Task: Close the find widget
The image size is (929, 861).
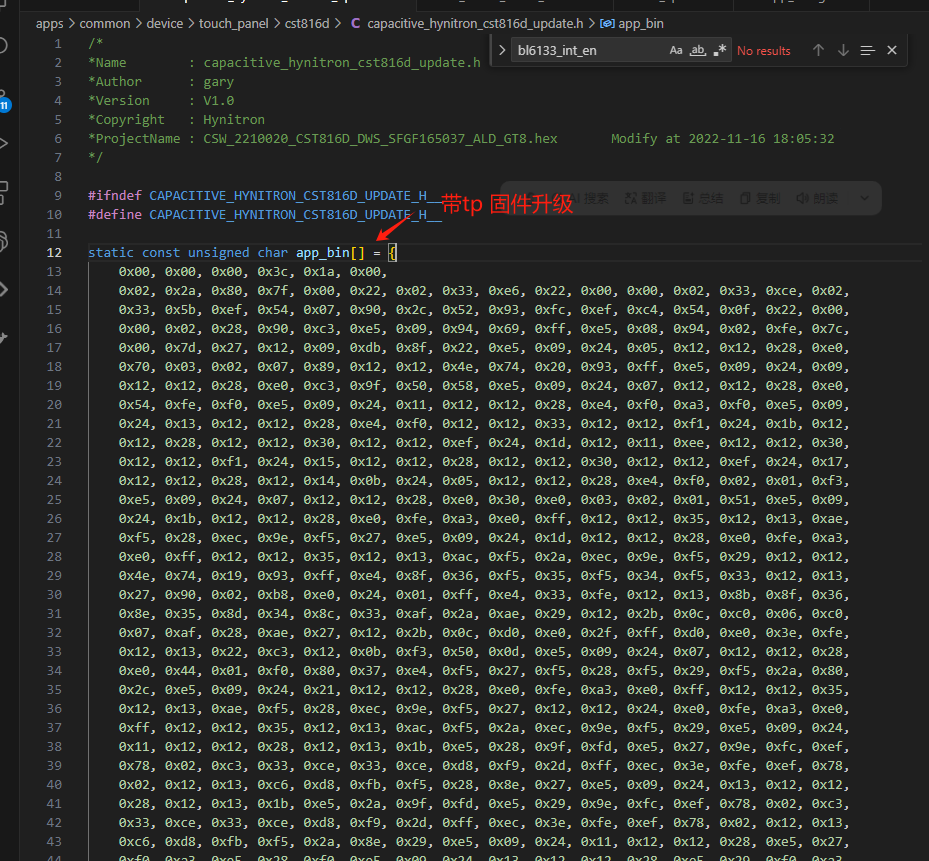Action: pyautogui.click(x=892, y=50)
